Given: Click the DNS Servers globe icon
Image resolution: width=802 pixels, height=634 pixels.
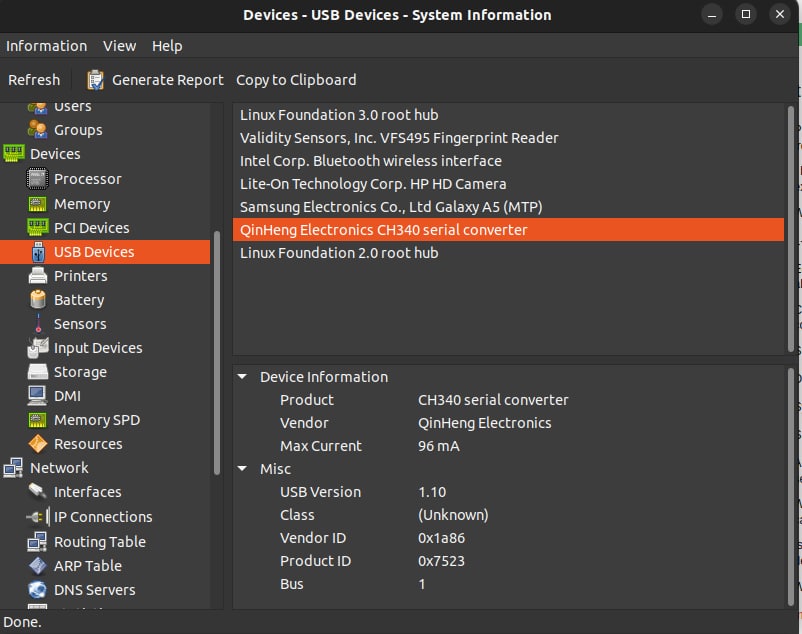Looking at the screenshot, I should pos(37,590).
